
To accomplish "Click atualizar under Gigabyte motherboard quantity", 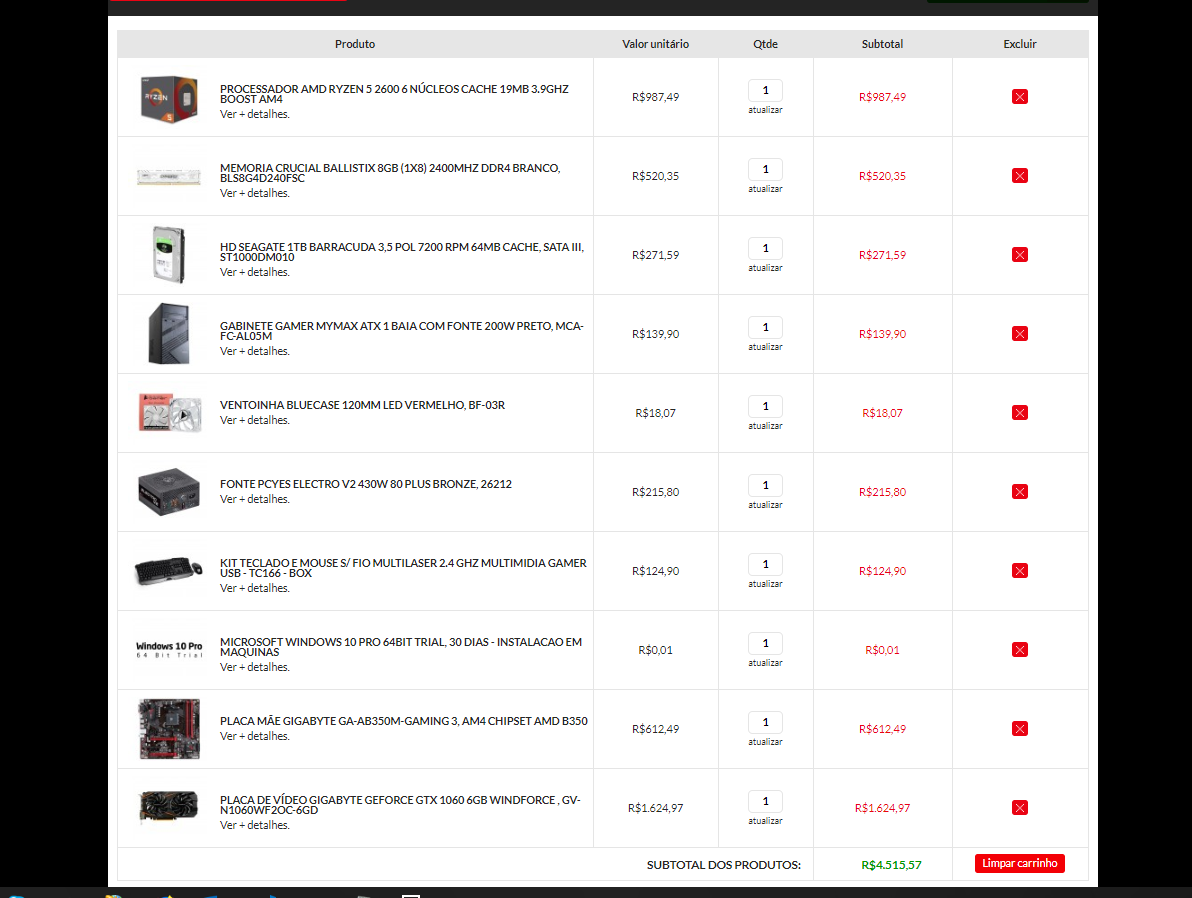I will click(766, 743).
